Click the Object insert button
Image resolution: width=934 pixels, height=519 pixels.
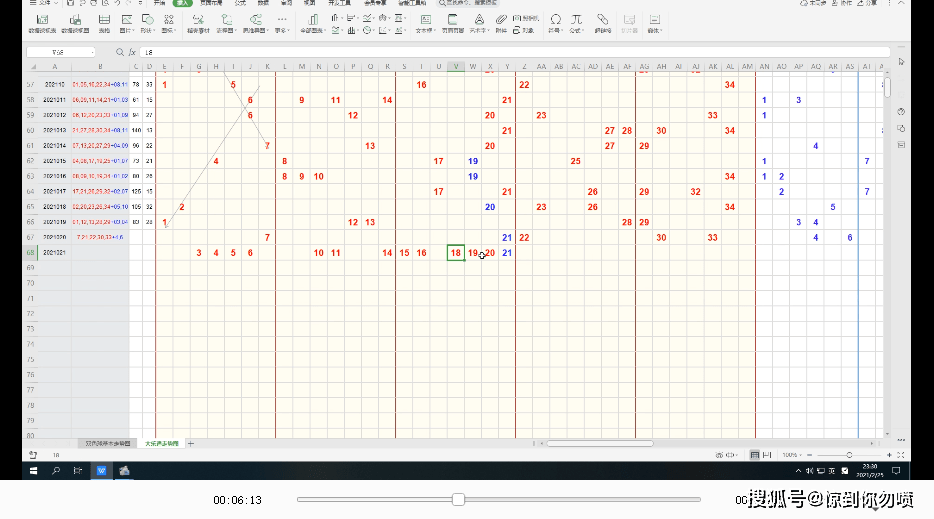[x=523, y=30]
